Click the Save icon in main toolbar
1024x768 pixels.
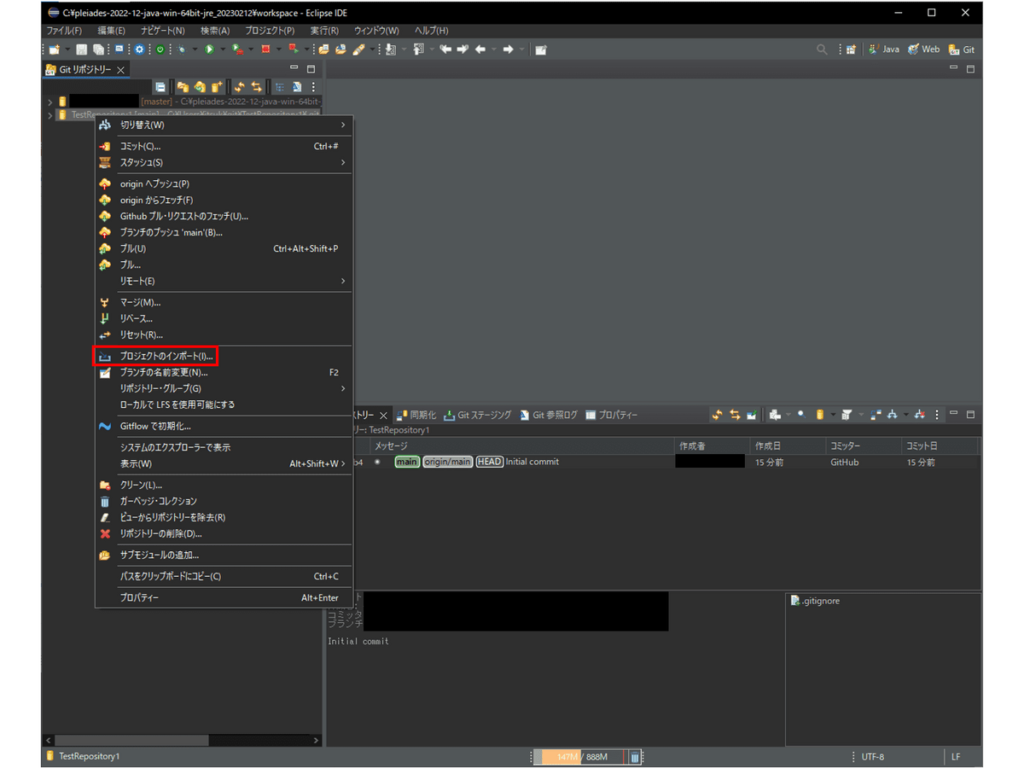click(81, 50)
